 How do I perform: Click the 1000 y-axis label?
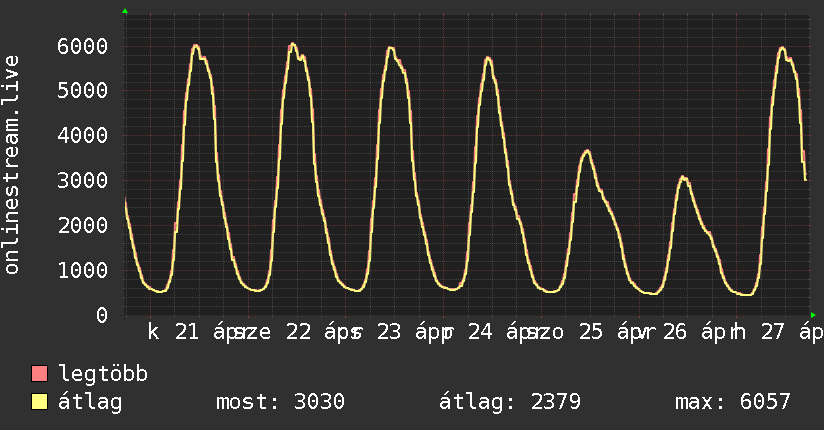click(x=83, y=270)
